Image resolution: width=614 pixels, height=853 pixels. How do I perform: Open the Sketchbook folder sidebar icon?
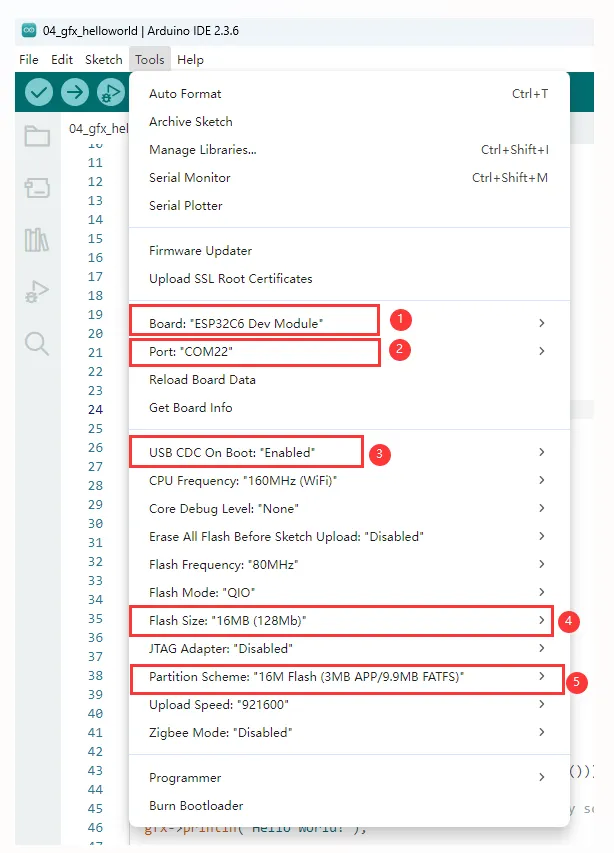point(37,137)
